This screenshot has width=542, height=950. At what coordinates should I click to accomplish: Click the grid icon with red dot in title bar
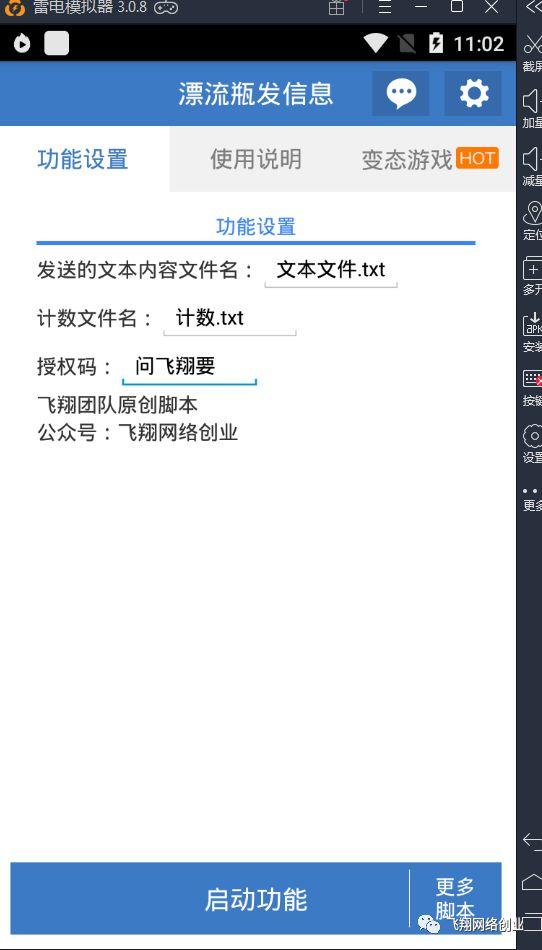pos(337,7)
